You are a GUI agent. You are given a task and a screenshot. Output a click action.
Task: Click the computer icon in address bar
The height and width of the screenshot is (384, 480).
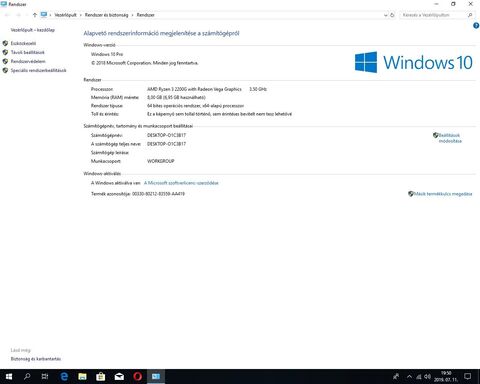(44, 15)
